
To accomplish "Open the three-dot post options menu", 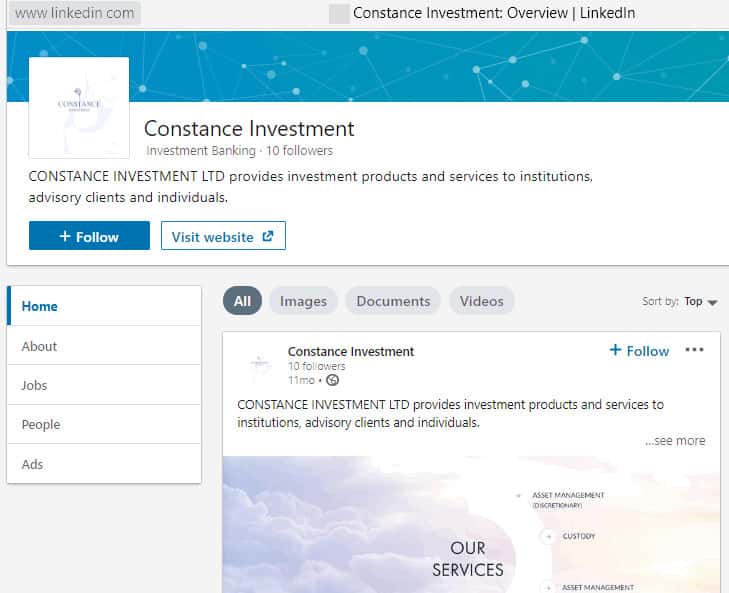I will 694,350.
